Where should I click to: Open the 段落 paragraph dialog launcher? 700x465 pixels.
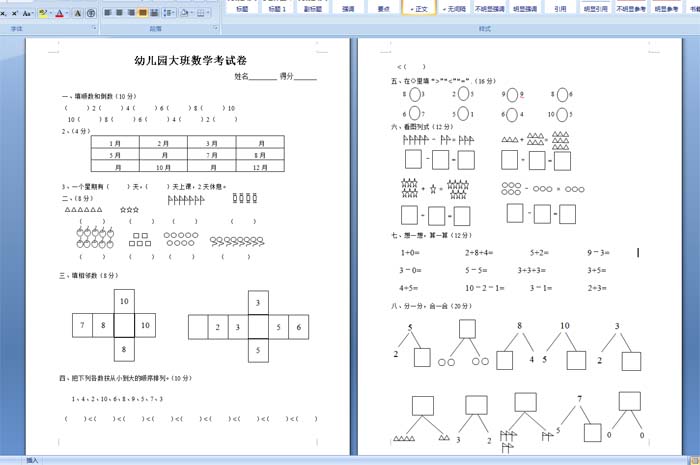(x=216, y=28)
